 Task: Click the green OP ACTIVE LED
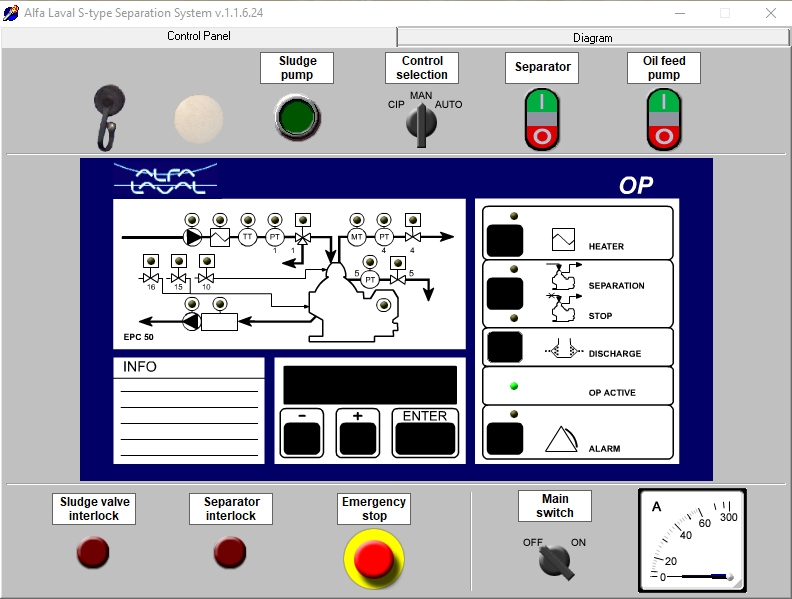514,386
